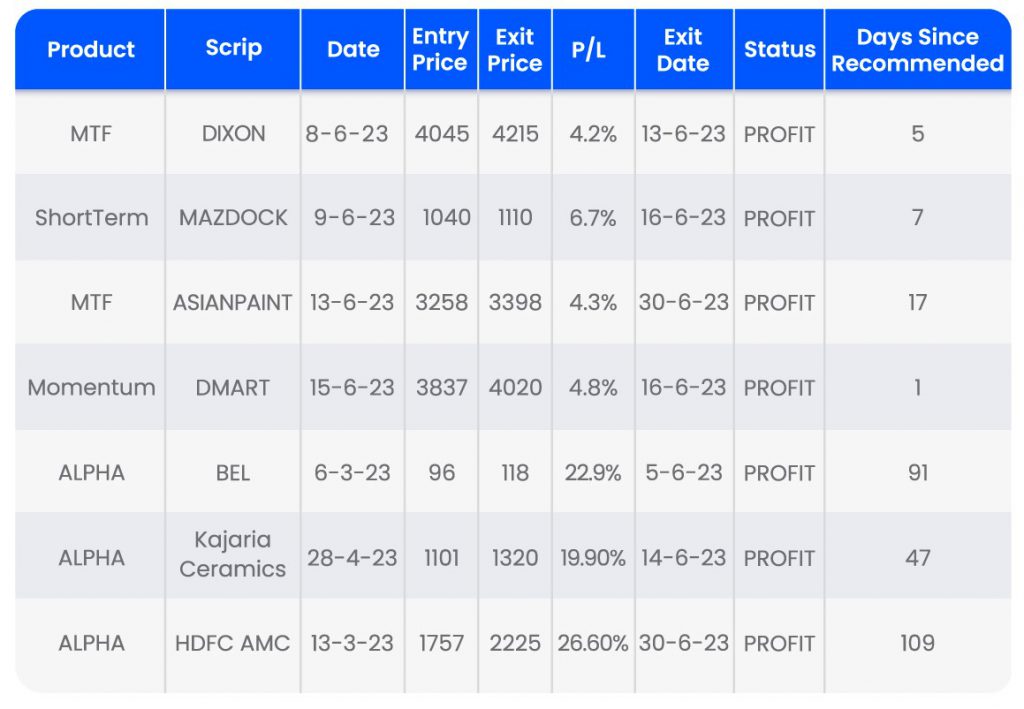The image size is (1024, 709).
Task: Click the Days Since Recommended header
Action: click(917, 50)
